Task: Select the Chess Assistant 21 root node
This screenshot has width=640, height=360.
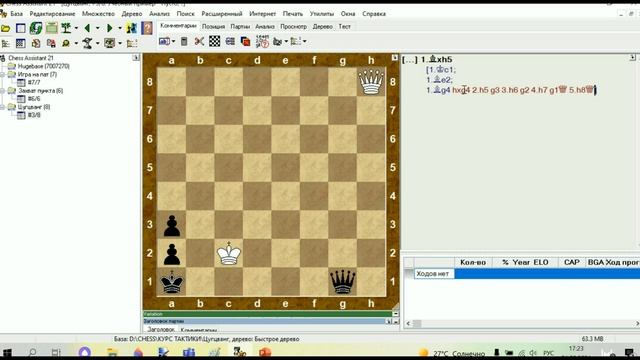Action: pos(31,58)
